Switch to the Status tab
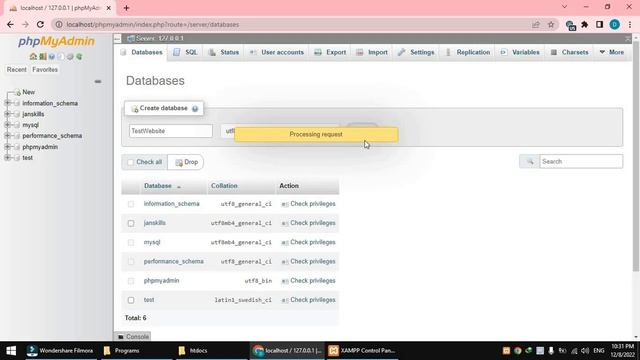This screenshot has height=360, width=640. click(223, 52)
